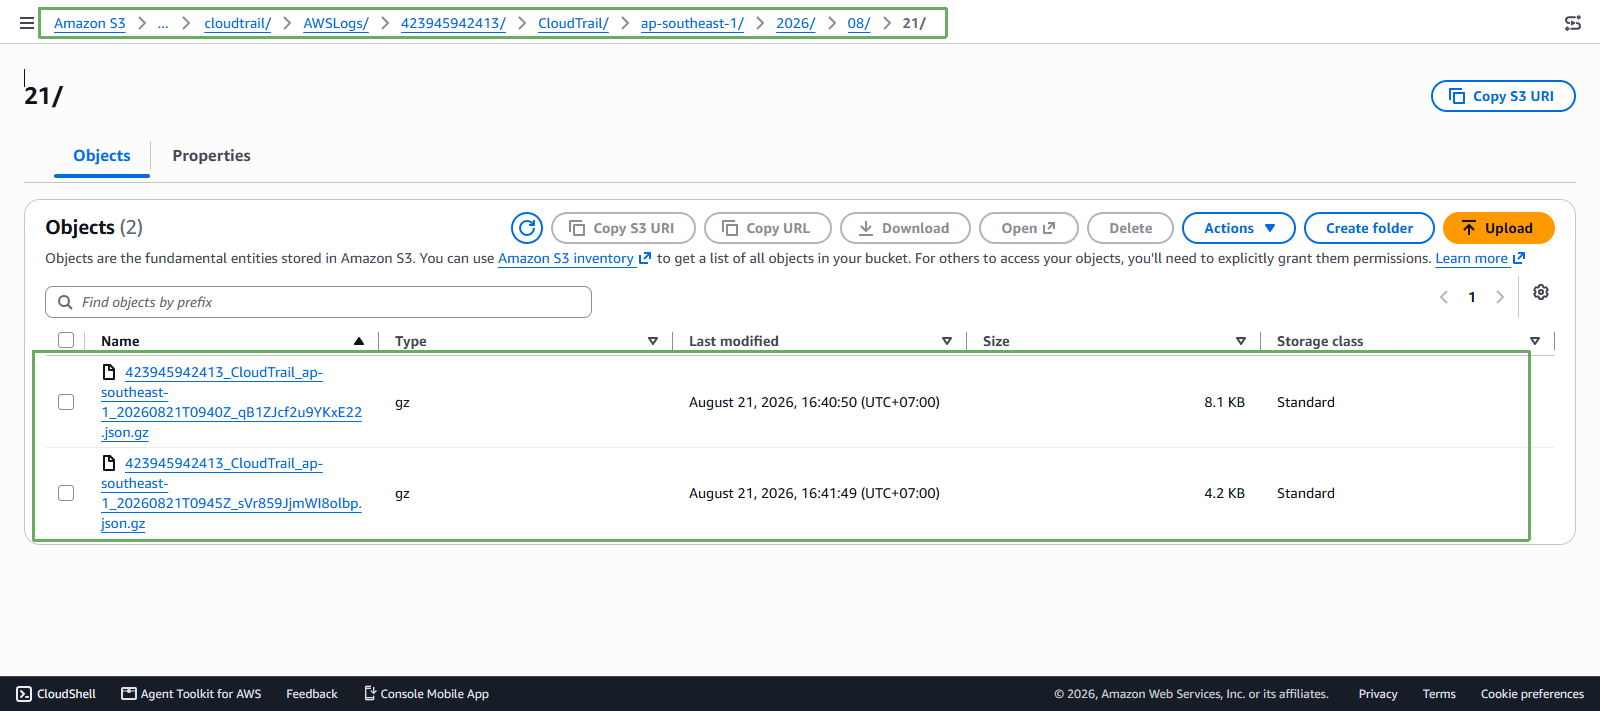This screenshot has height=711, width=1600.
Task: Click the Open button
Action: 1029,228
